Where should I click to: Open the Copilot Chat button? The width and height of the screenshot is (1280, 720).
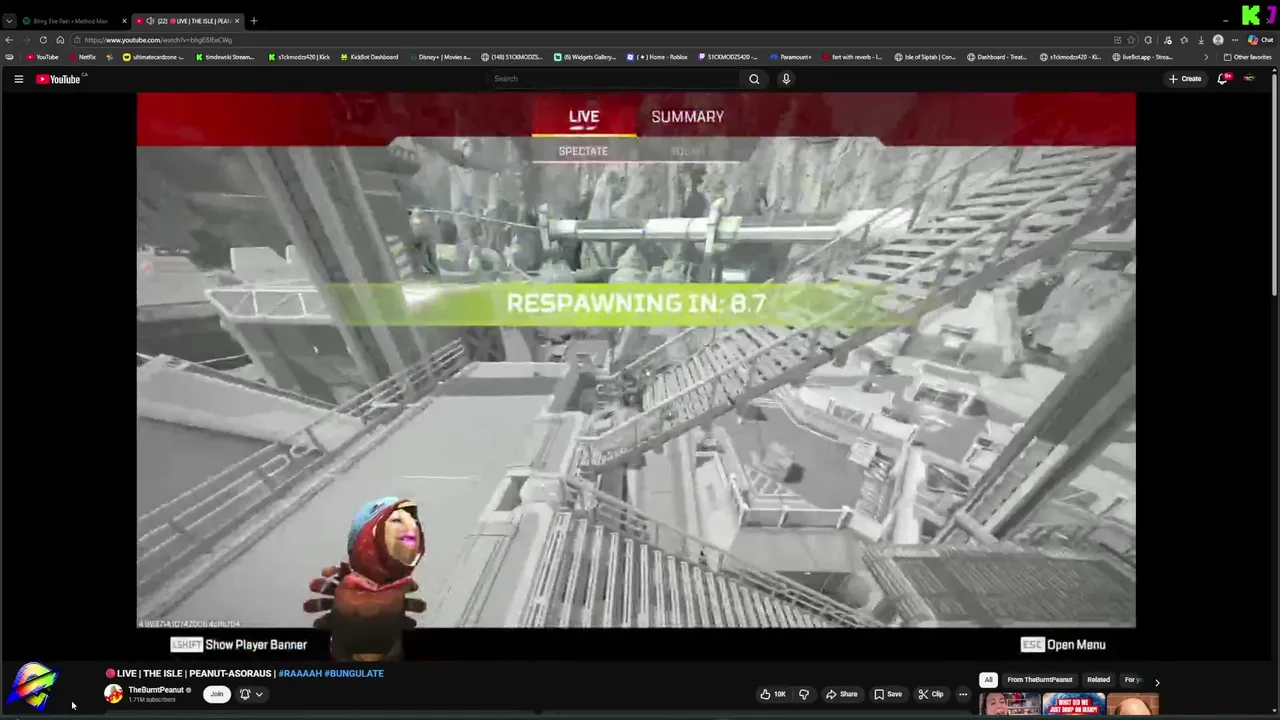coord(1261,40)
